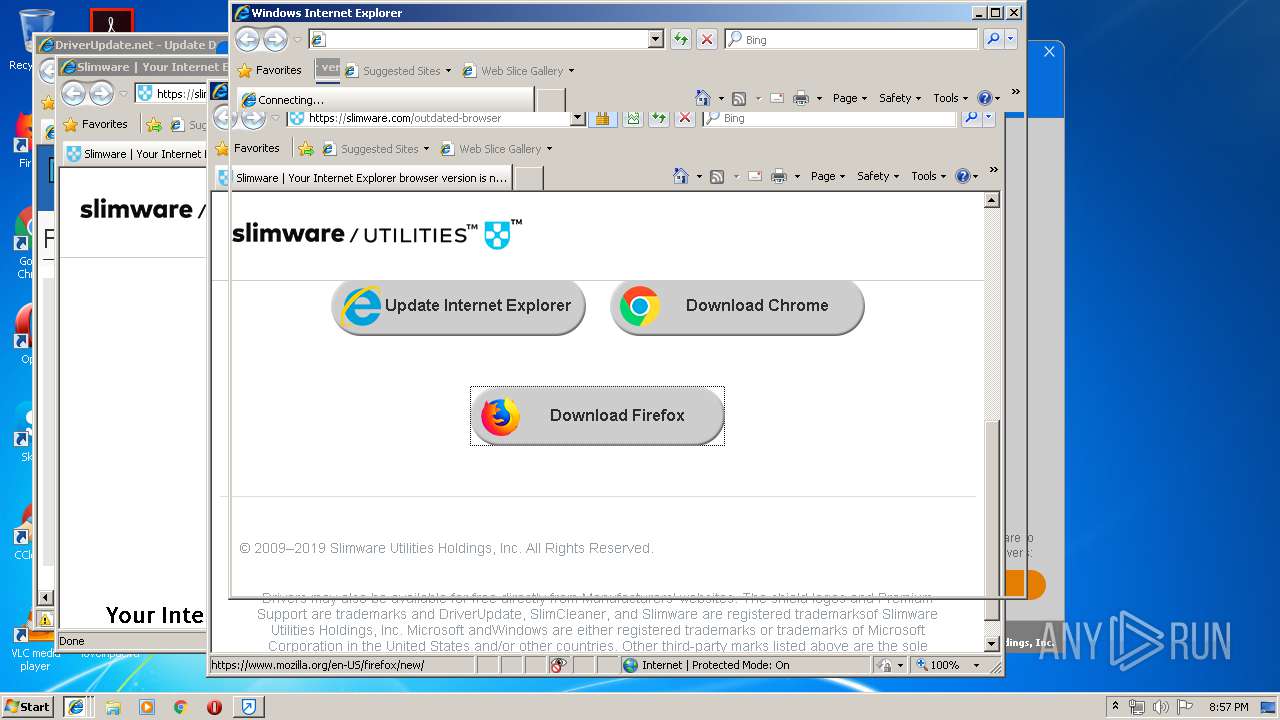Click the Bing search magnifier button in front window

(993, 39)
